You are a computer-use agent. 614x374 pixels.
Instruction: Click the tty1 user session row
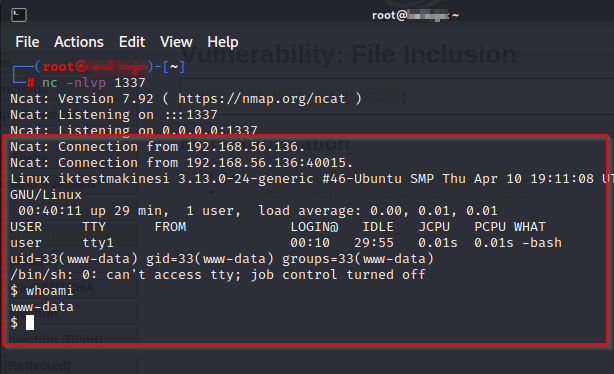pyautogui.click(x=286, y=243)
